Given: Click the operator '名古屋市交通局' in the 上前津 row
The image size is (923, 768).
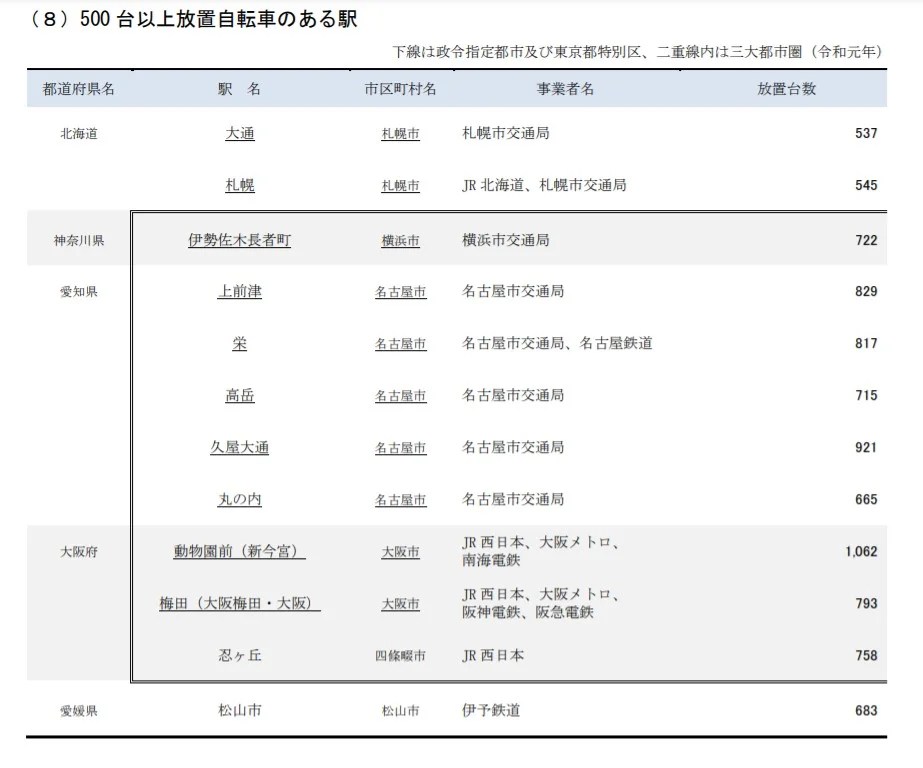Looking at the screenshot, I should tap(513, 291).
